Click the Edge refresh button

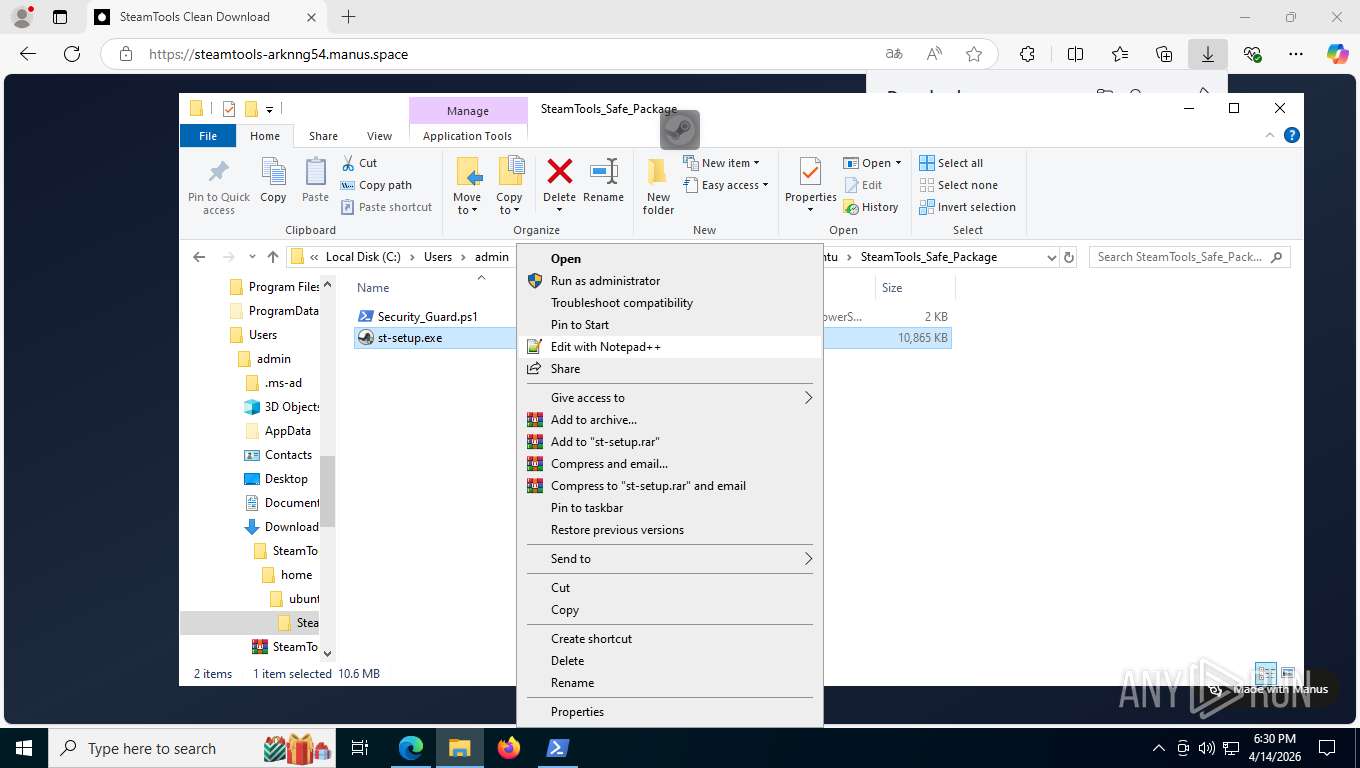coord(71,54)
